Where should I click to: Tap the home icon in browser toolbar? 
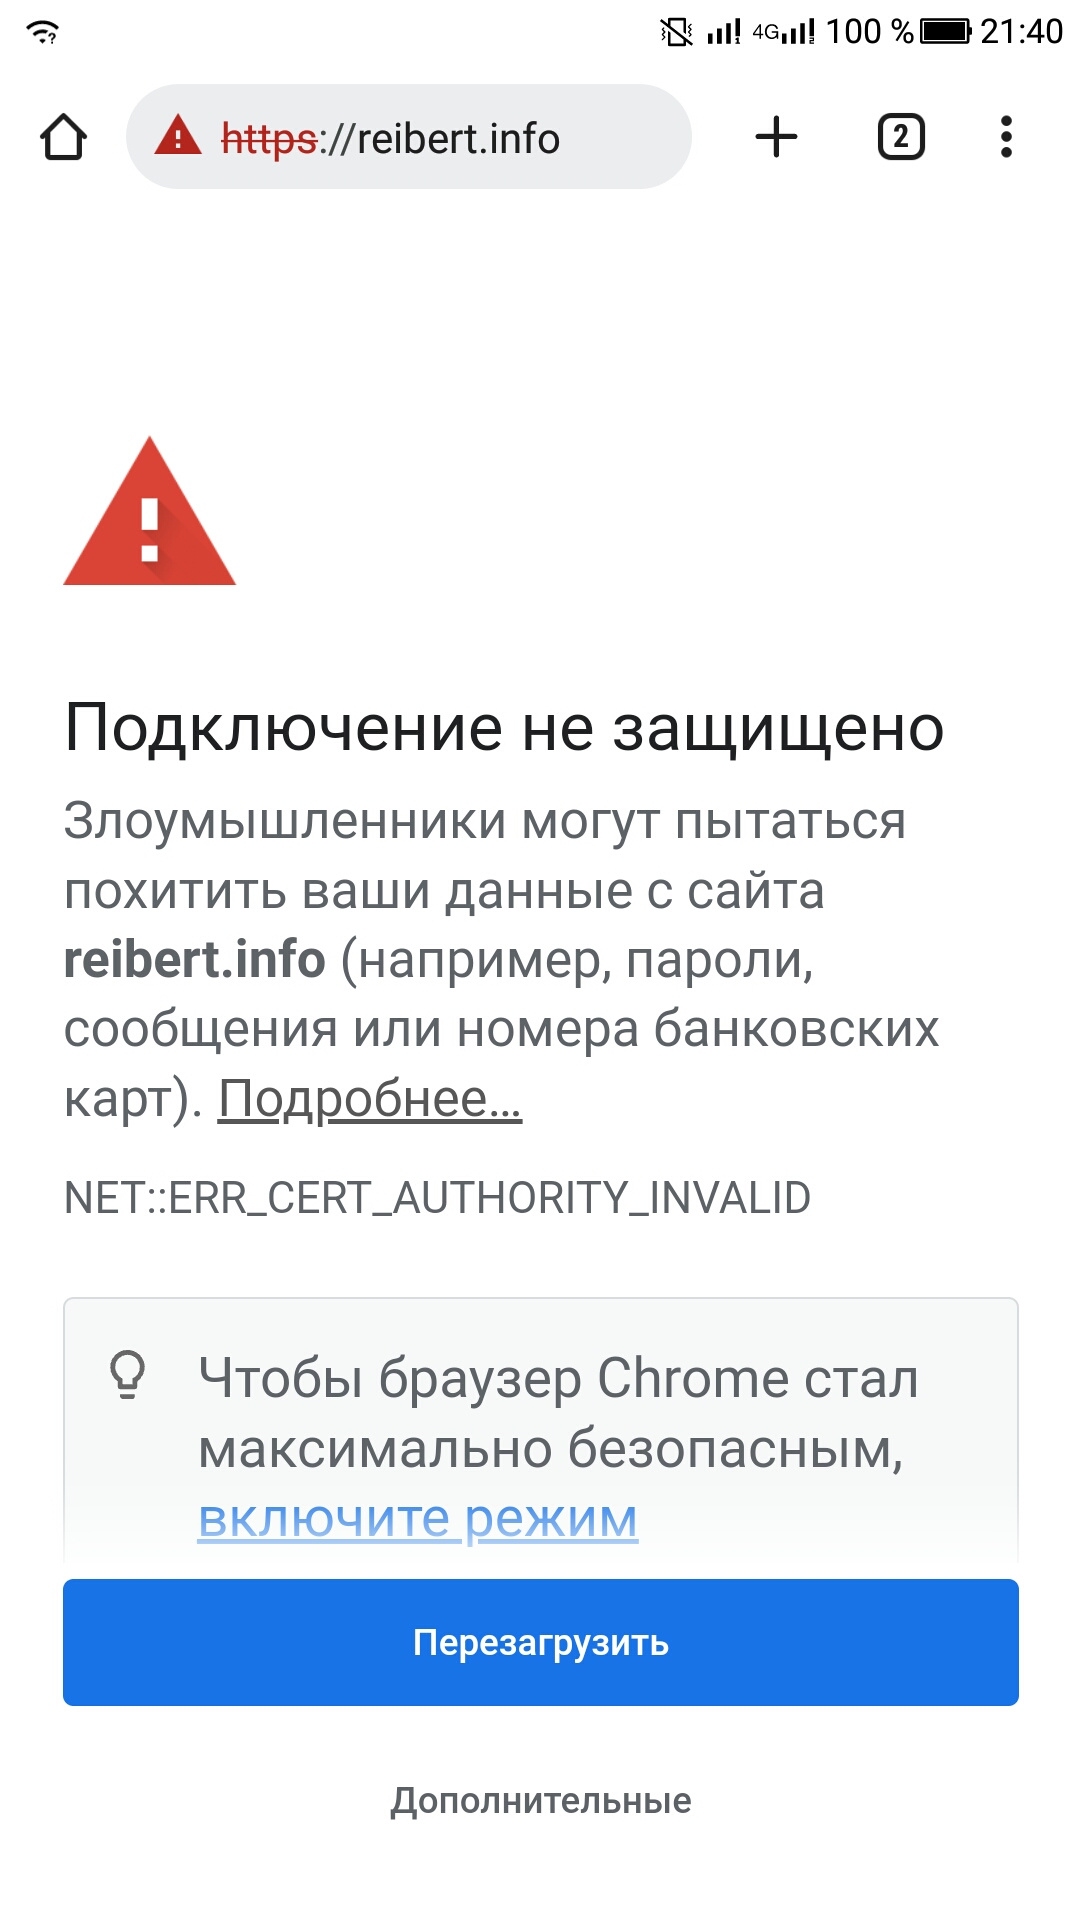click(x=63, y=137)
